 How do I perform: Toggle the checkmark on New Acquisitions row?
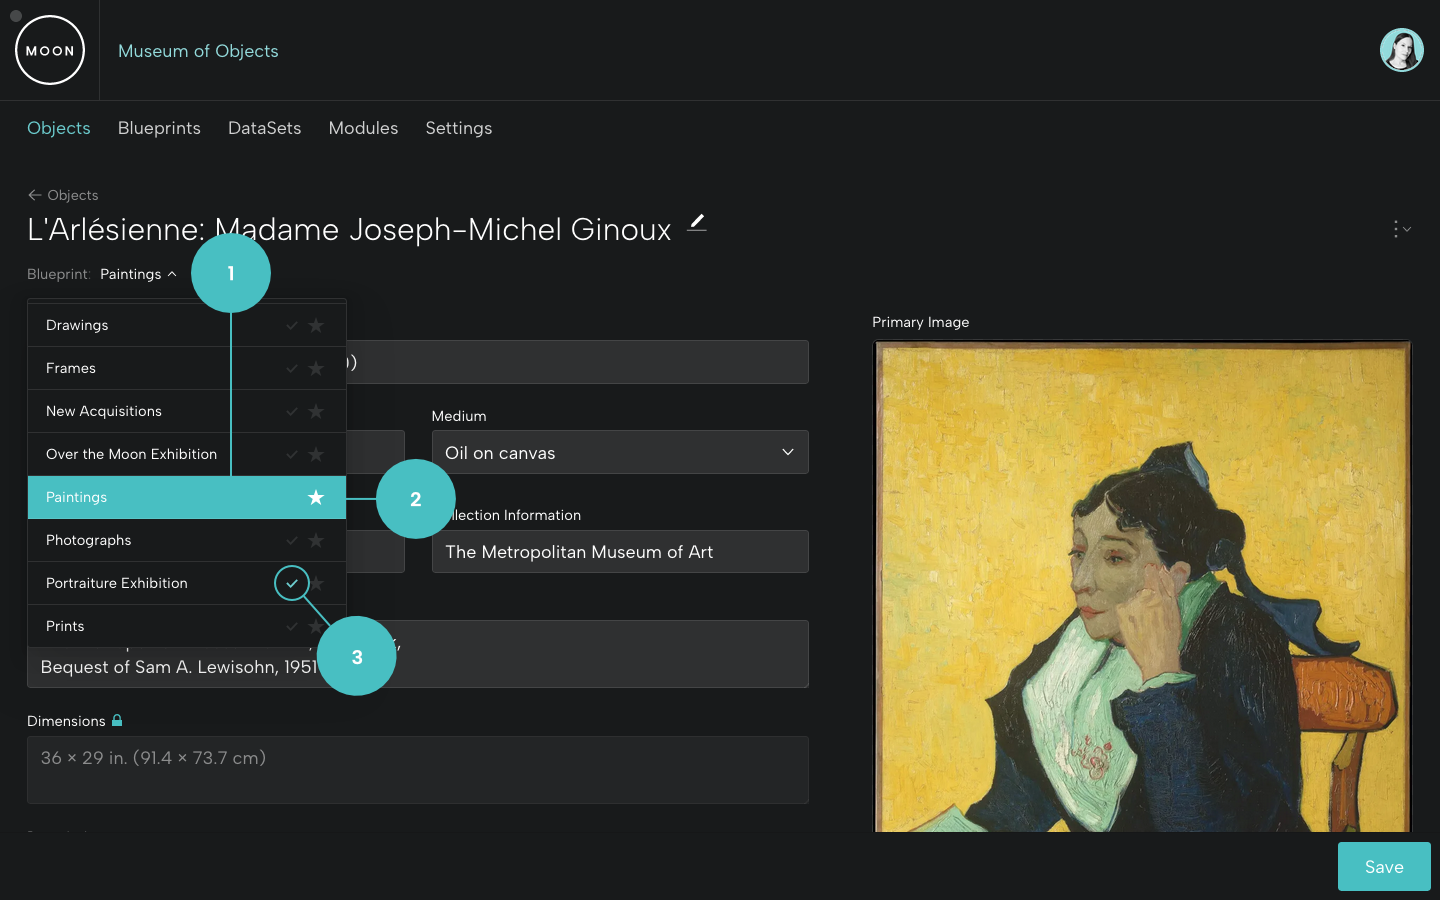(292, 411)
